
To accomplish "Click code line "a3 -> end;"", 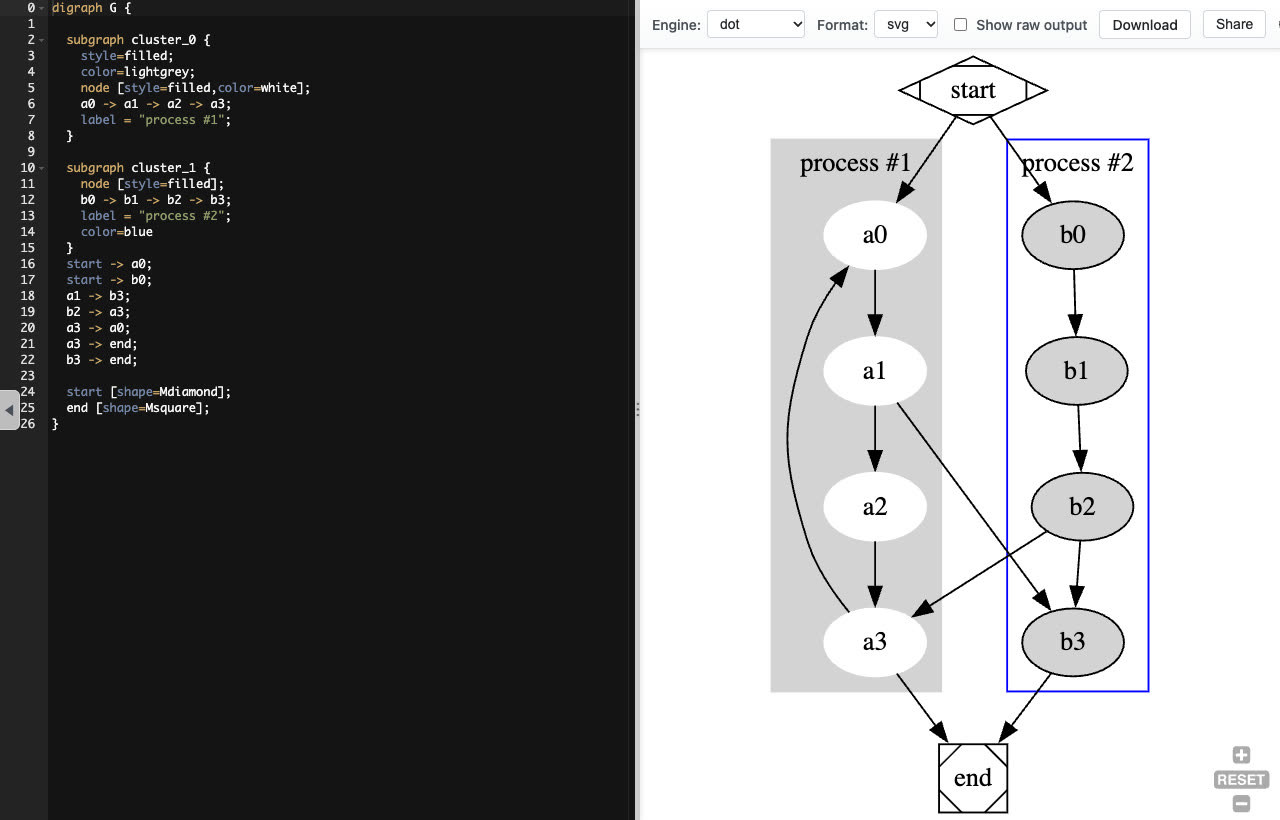I will pos(103,344).
